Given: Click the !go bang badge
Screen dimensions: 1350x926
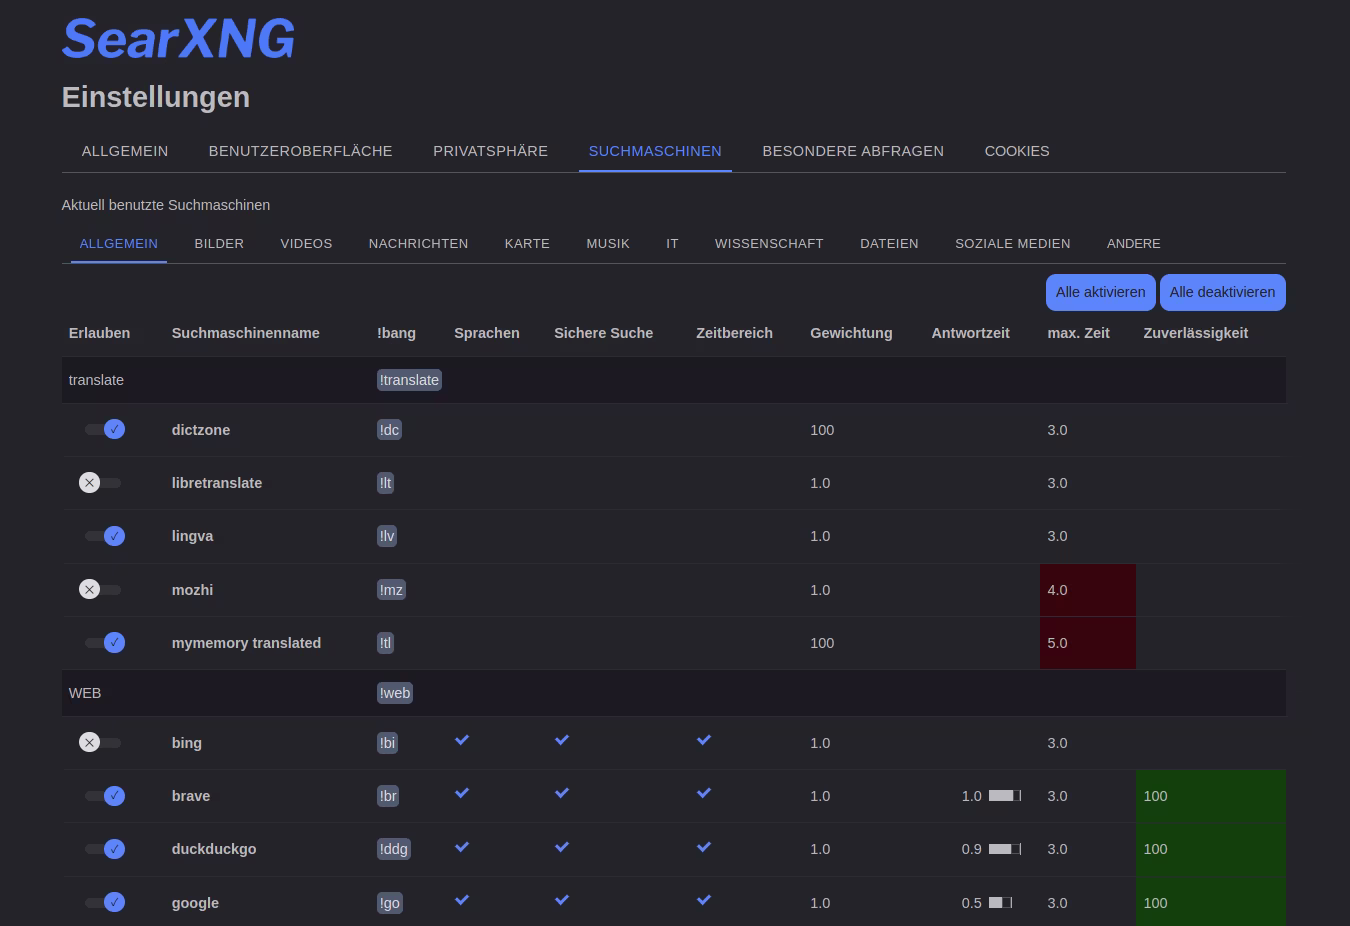Looking at the screenshot, I should (x=390, y=903).
